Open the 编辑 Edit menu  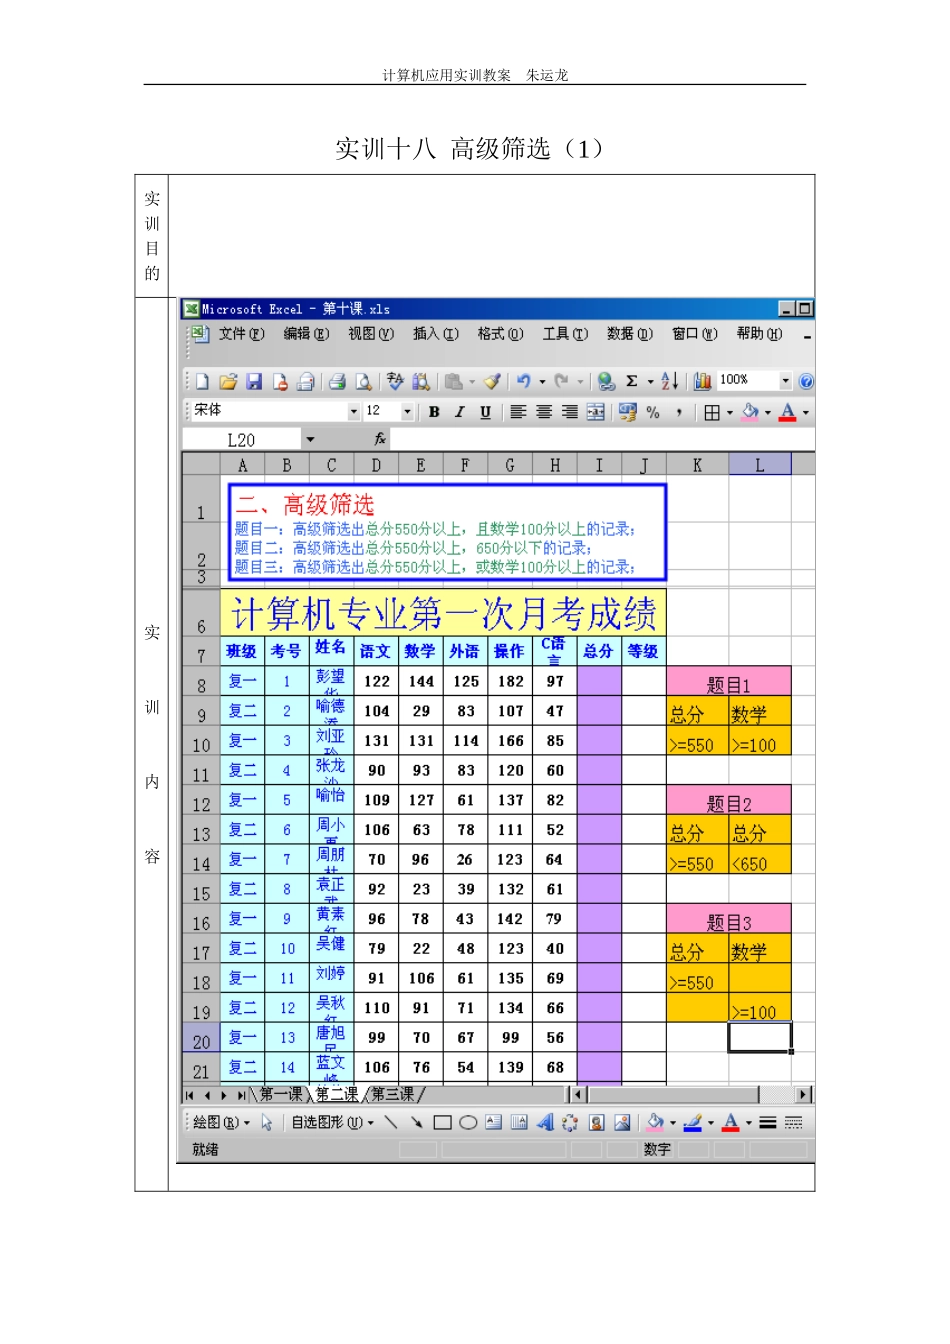pos(306,334)
